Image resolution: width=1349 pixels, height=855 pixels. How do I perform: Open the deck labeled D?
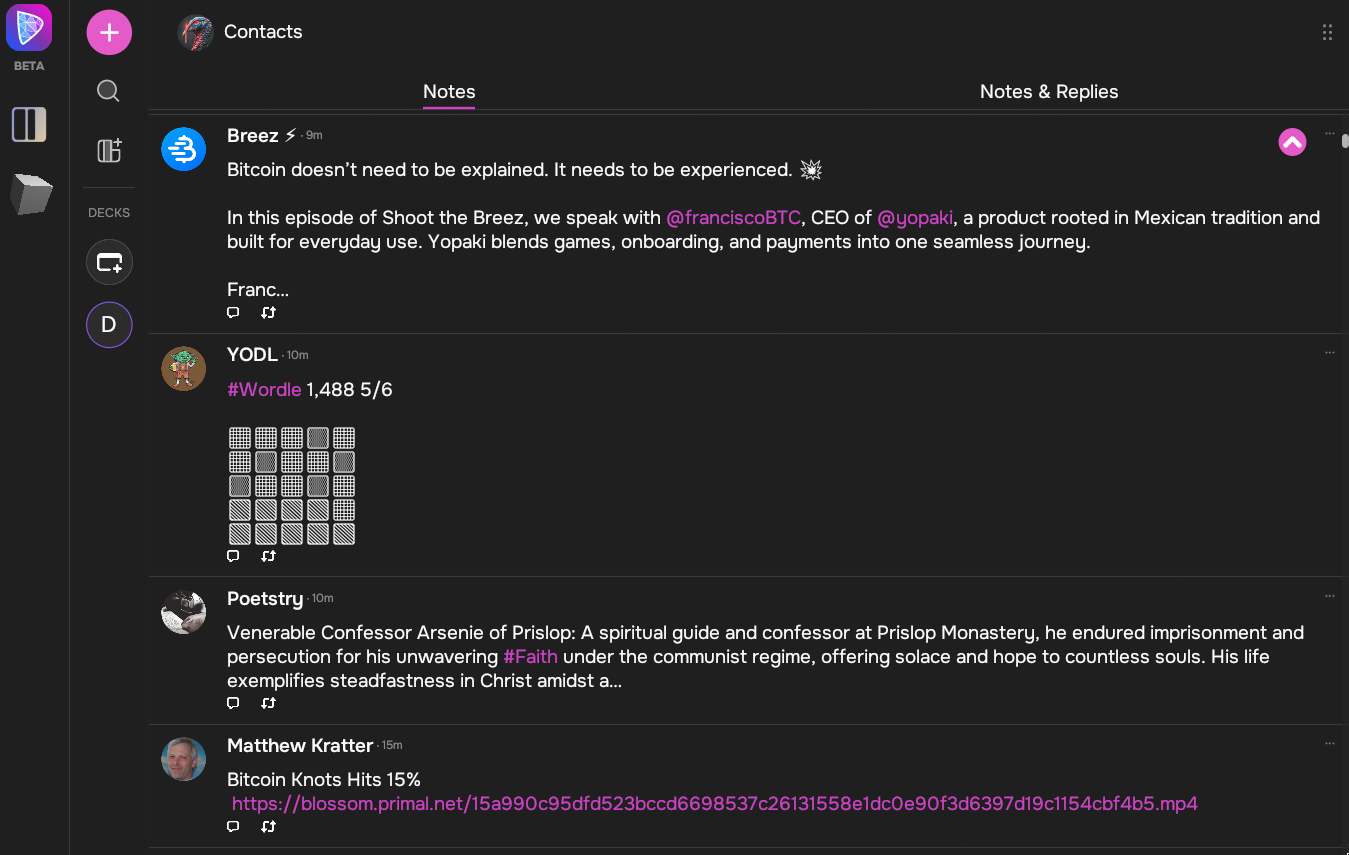pyautogui.click(x=109, y=325)
